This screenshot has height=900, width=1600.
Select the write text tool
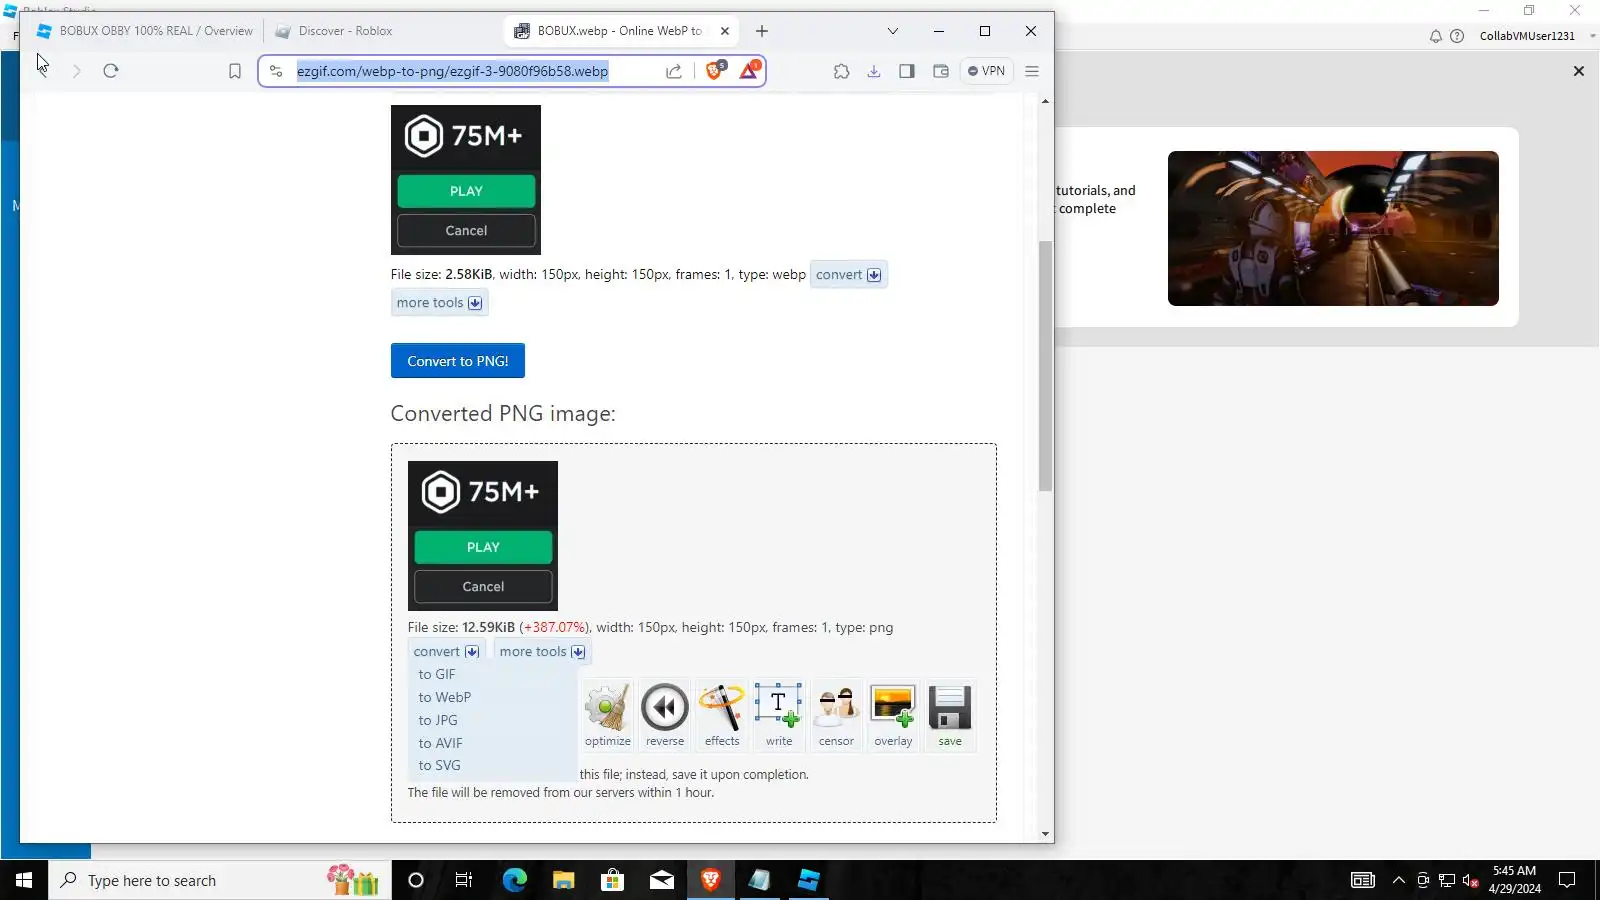(x=779, y=715)
